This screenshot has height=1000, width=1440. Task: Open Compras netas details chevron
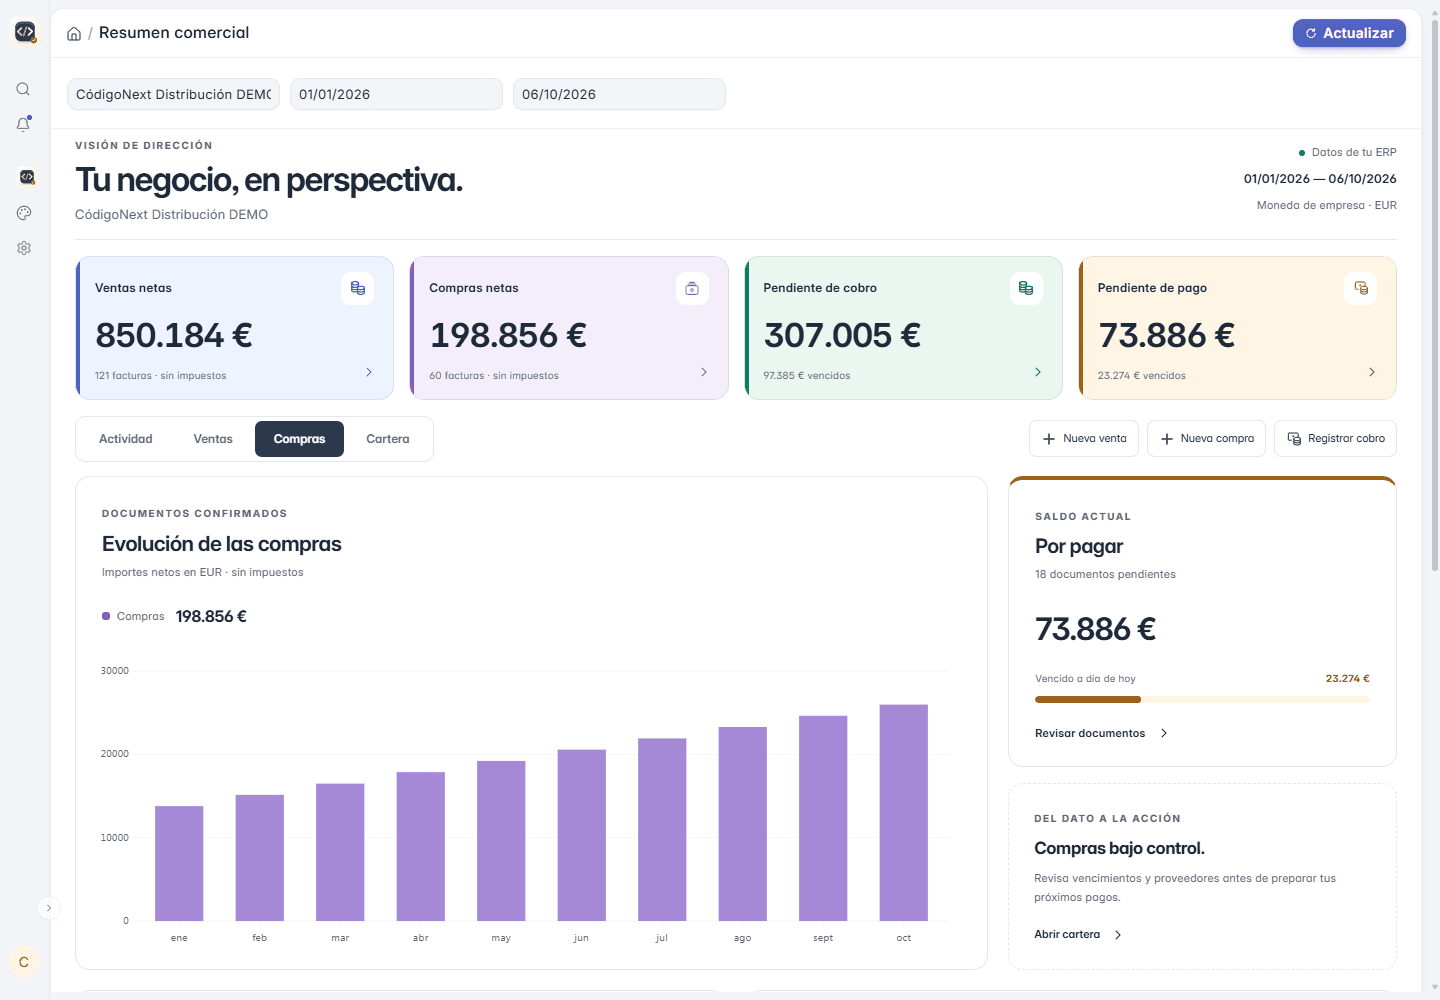pos(704,372)
